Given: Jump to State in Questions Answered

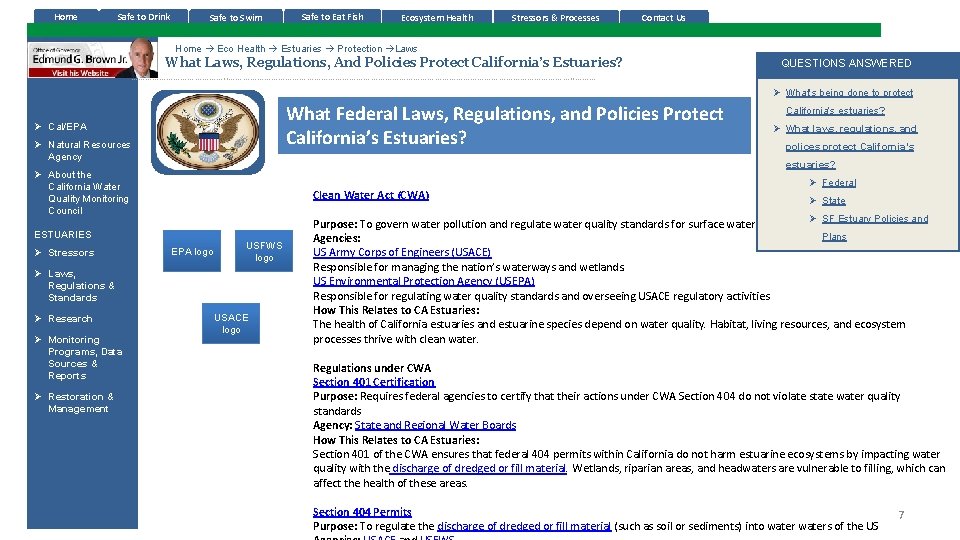Looking at the screenshot, I should pos(833,200).
